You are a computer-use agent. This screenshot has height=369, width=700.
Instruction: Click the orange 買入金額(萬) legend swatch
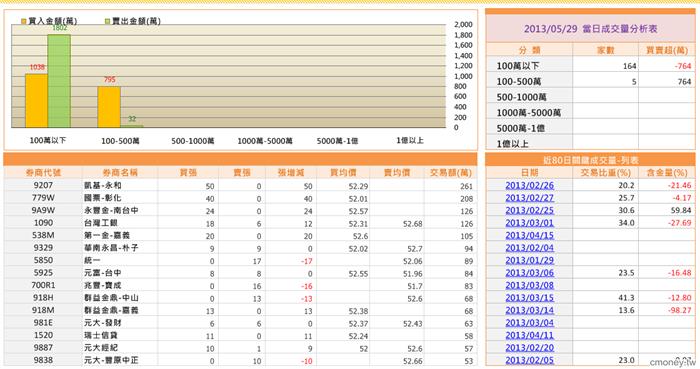pyautogui.click(x=24, y=21)
